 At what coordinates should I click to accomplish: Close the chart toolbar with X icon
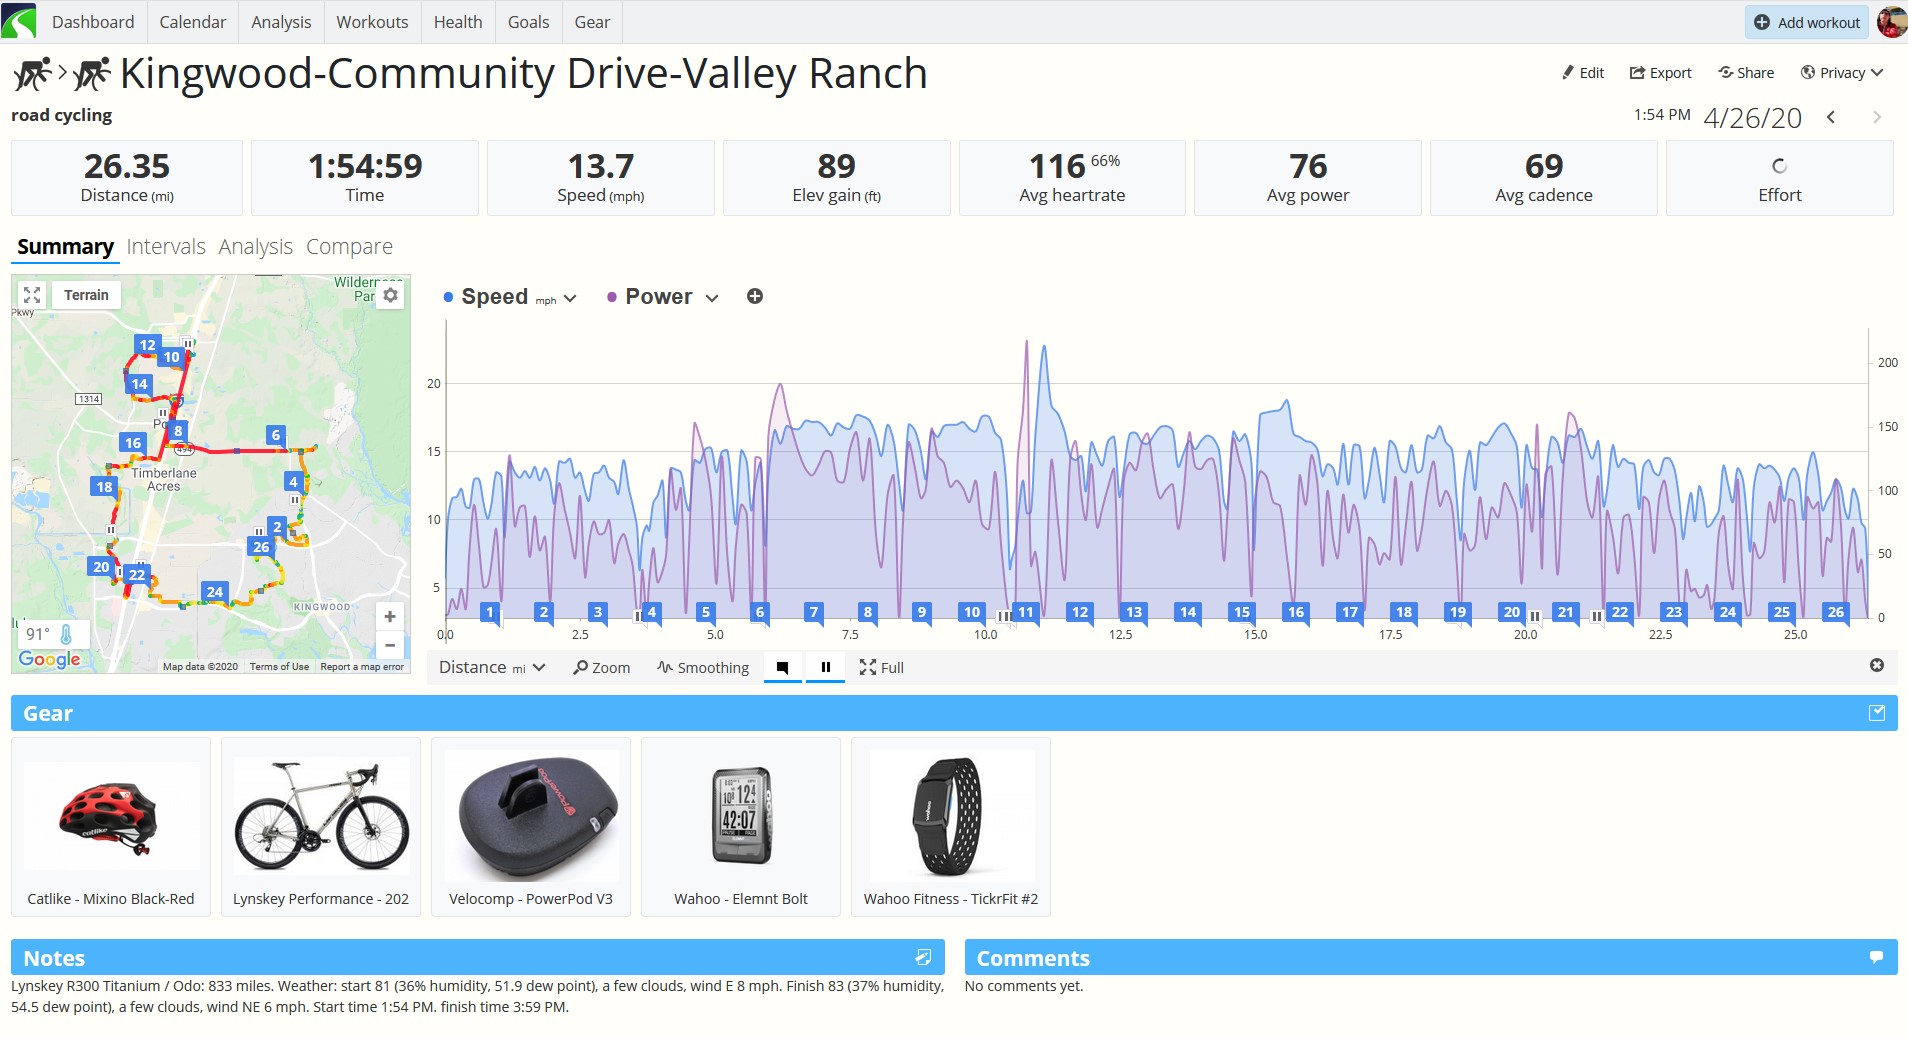click(x=1877, y=666)
